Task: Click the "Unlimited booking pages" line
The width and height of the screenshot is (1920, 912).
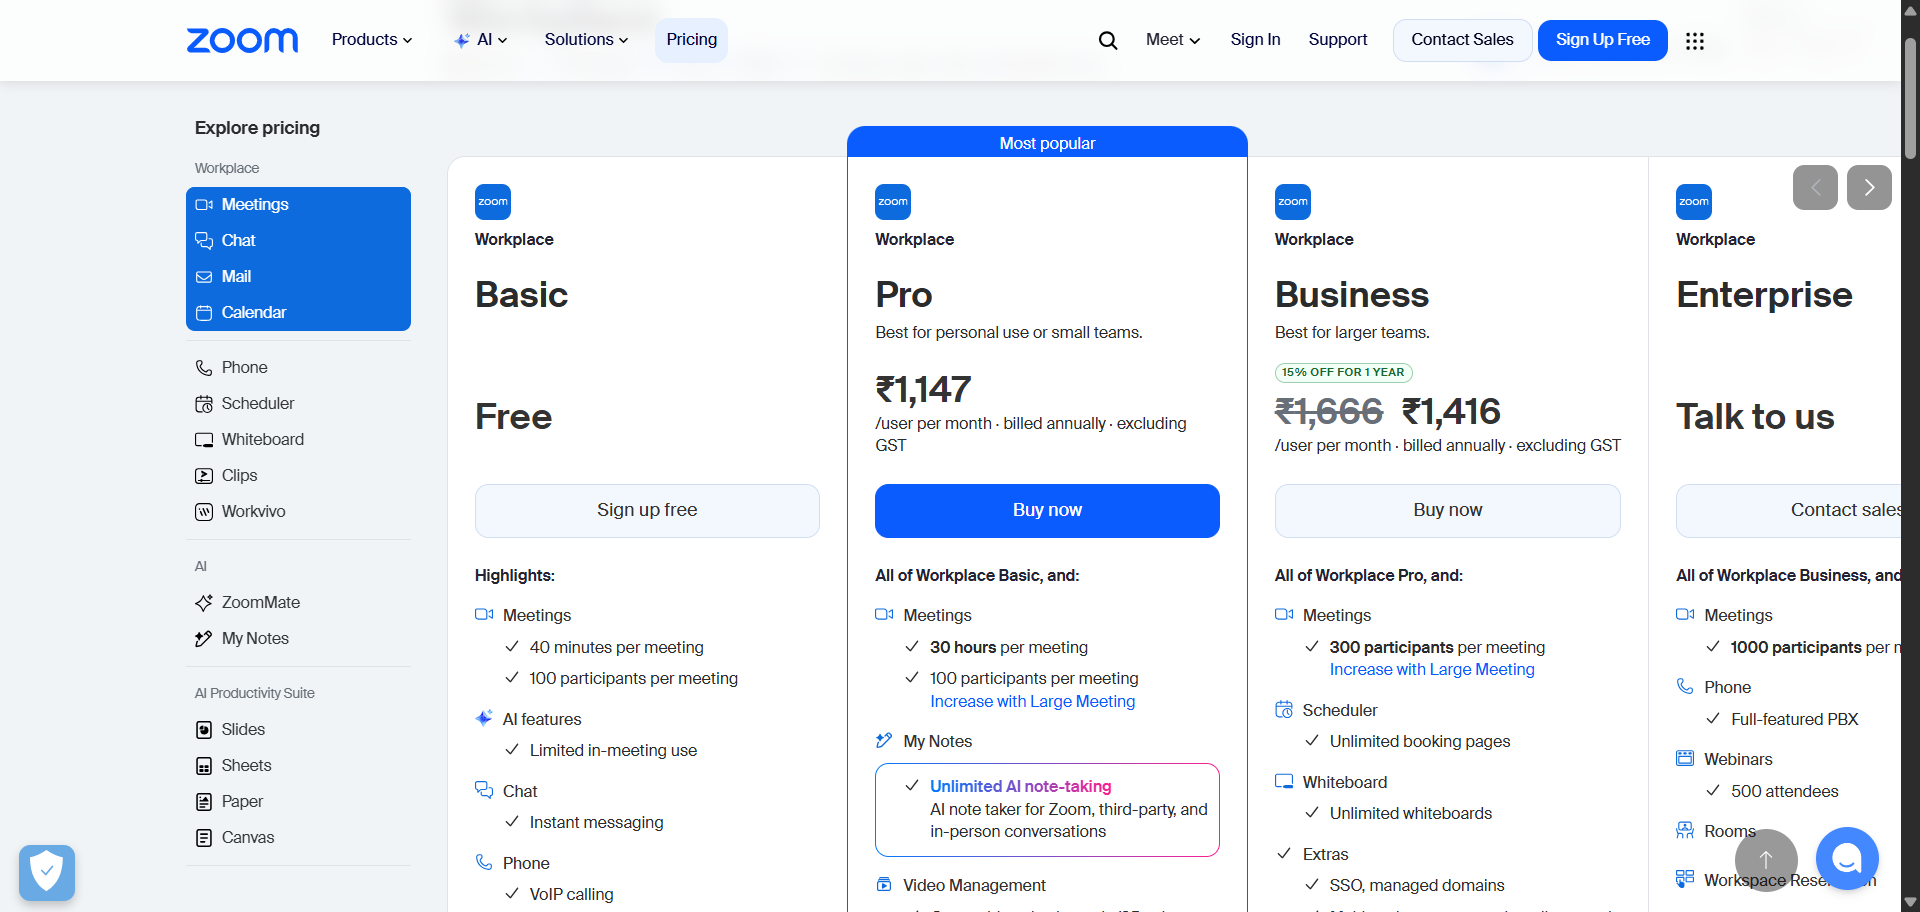Action: click(1420, 742)
